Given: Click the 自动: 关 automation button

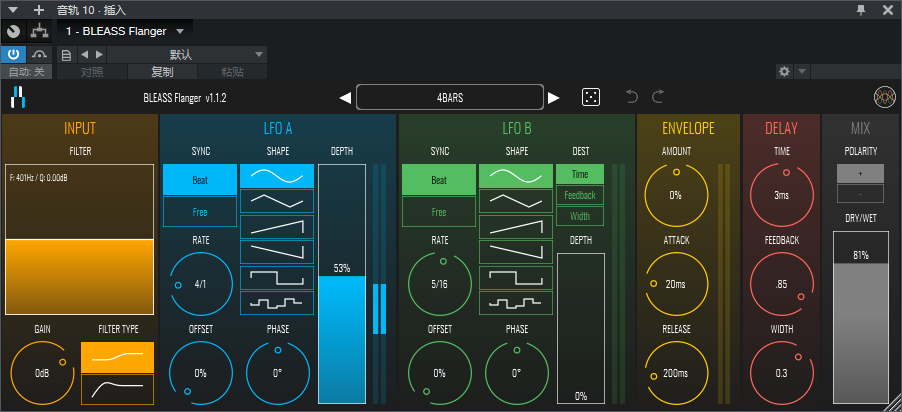Looking at the screenshot, I should click(26, 72).
